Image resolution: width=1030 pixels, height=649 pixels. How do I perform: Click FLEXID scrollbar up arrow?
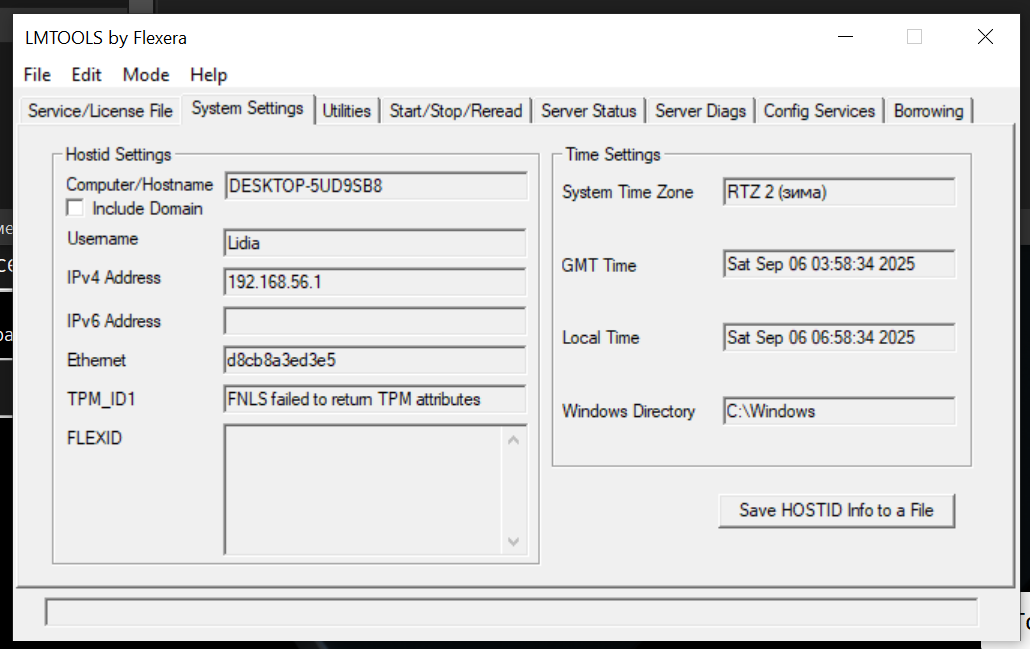[x=514, y=440]
